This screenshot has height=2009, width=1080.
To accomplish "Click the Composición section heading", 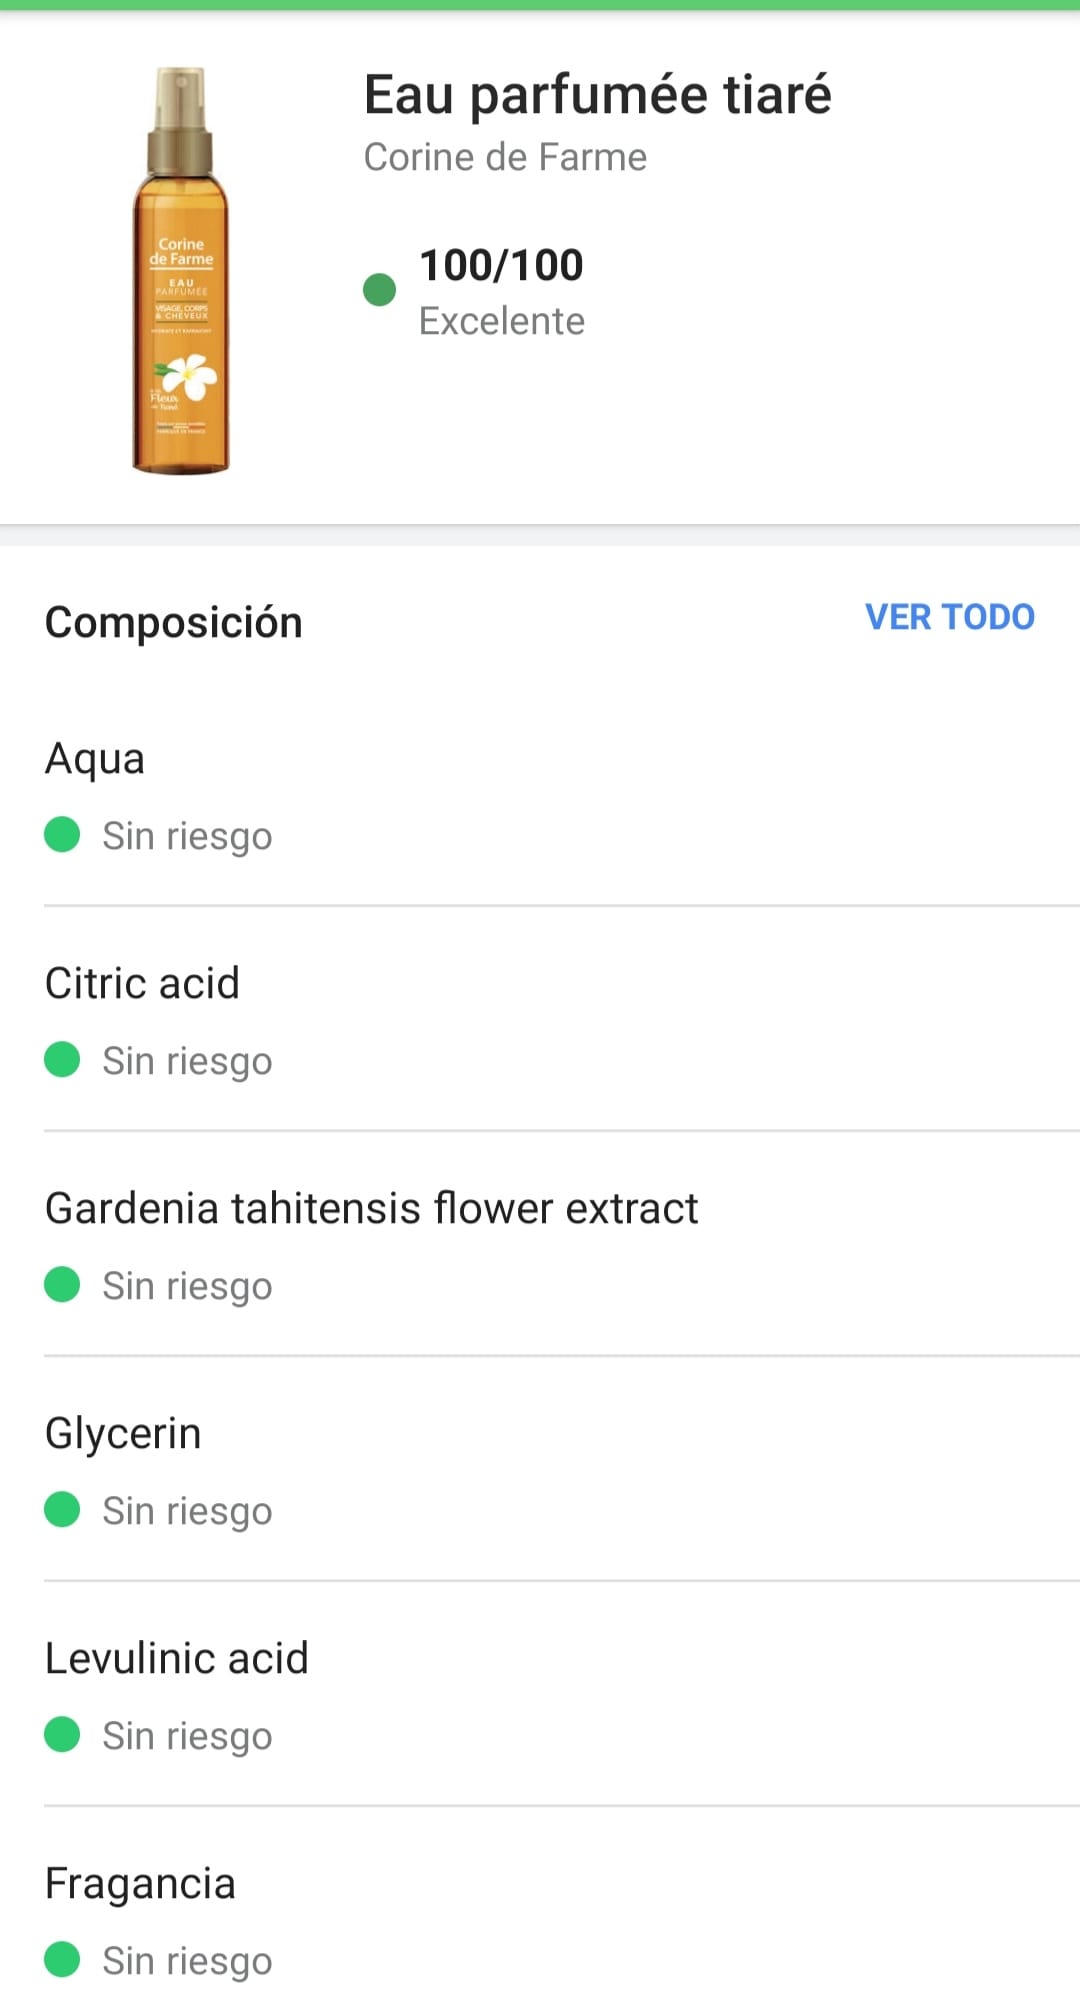I will pyautogui.click(x=174, y=622).
